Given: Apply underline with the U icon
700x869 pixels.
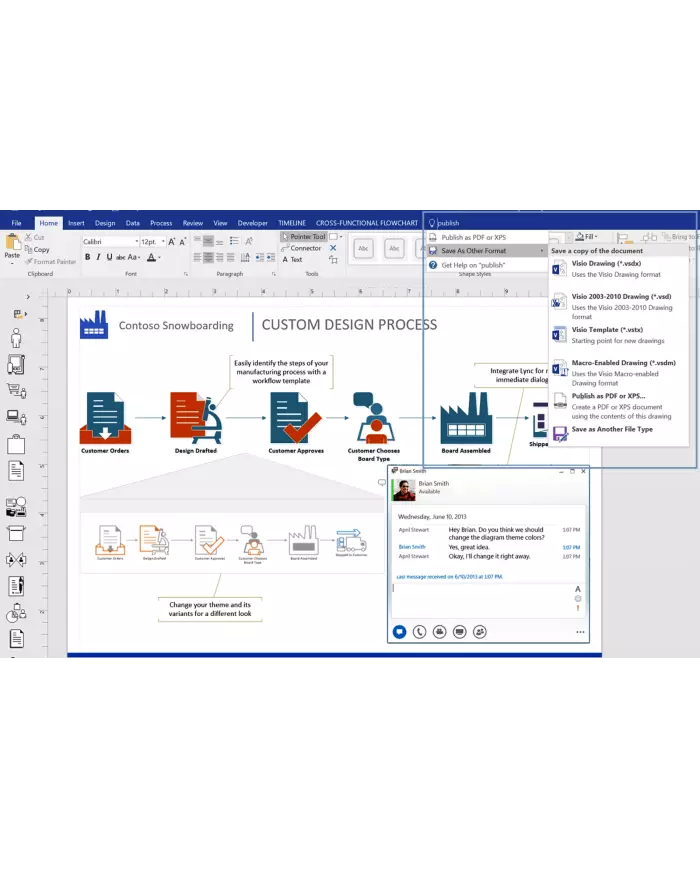Looking at the screenshot, I should click(x=109, y=257).
